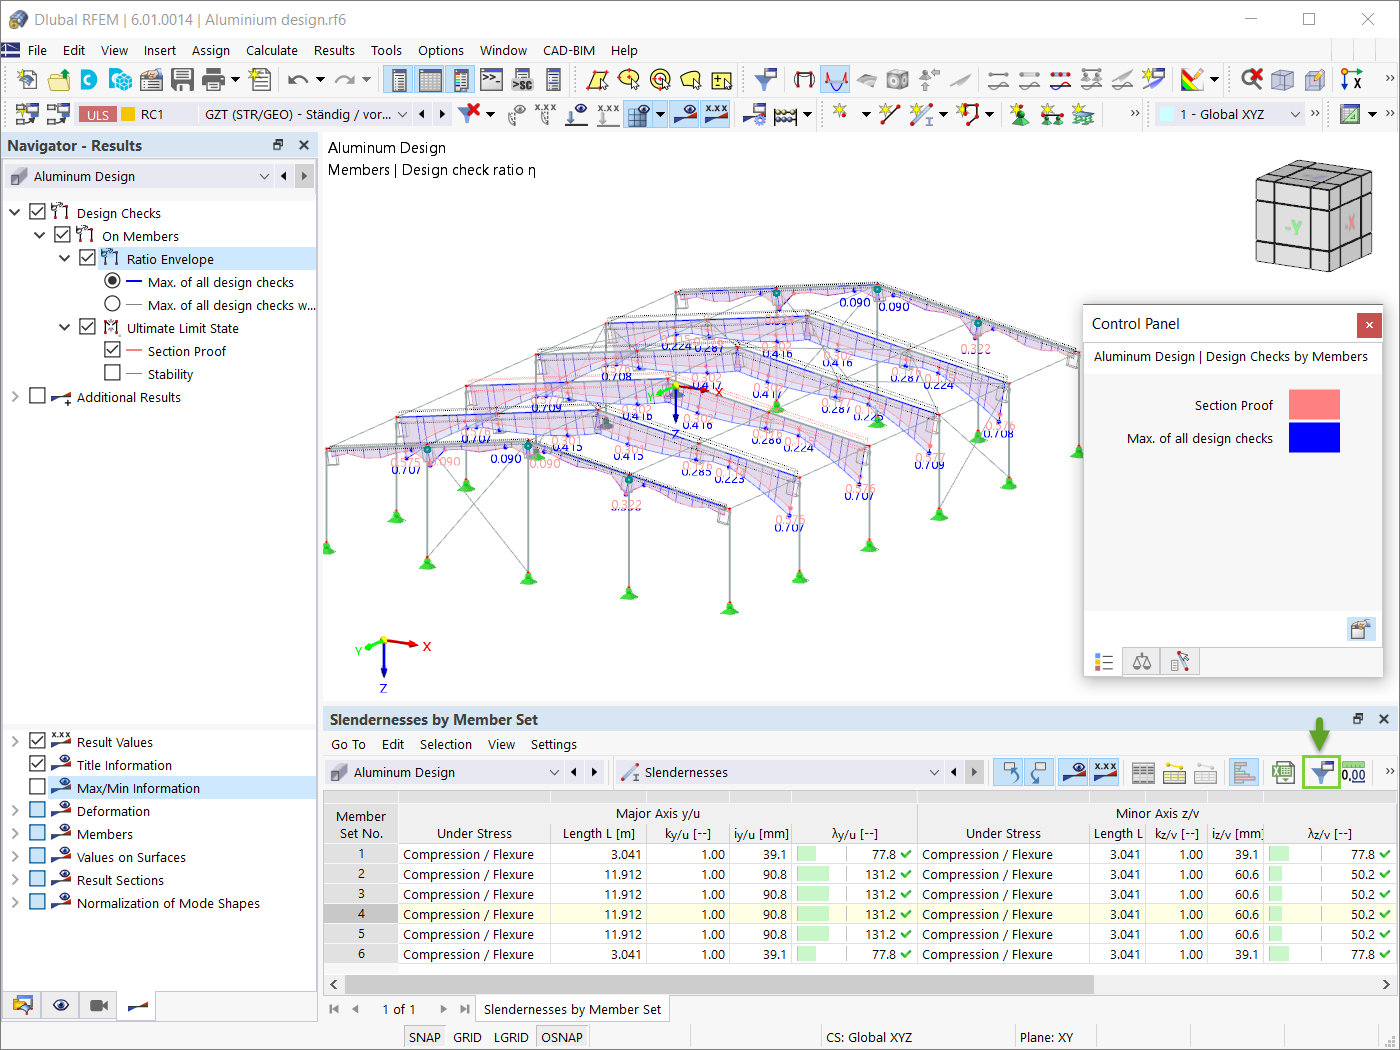The image size is (1400, 1050).
Task: Uncheck the Design Checks checkbox
Action: click(37, 212)
